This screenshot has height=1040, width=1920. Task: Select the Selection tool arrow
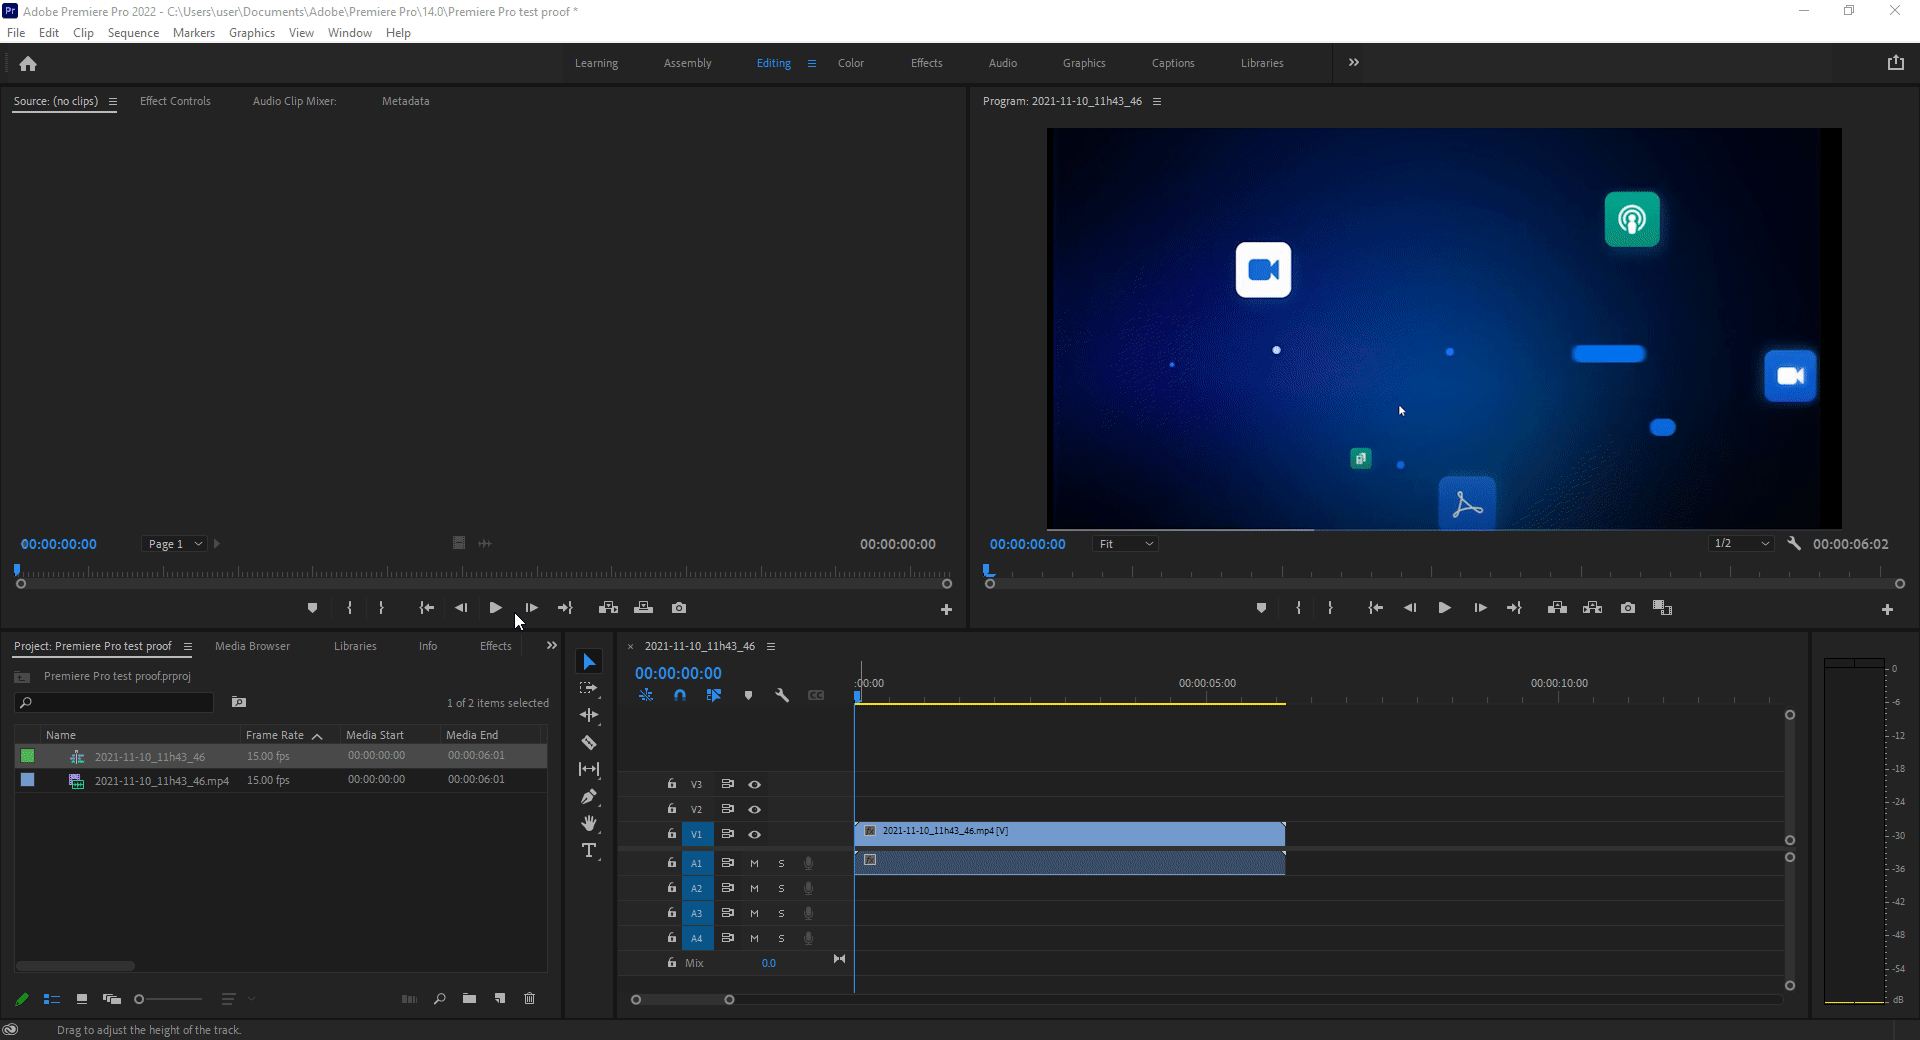pyautogui.click(x=589, y=662)
